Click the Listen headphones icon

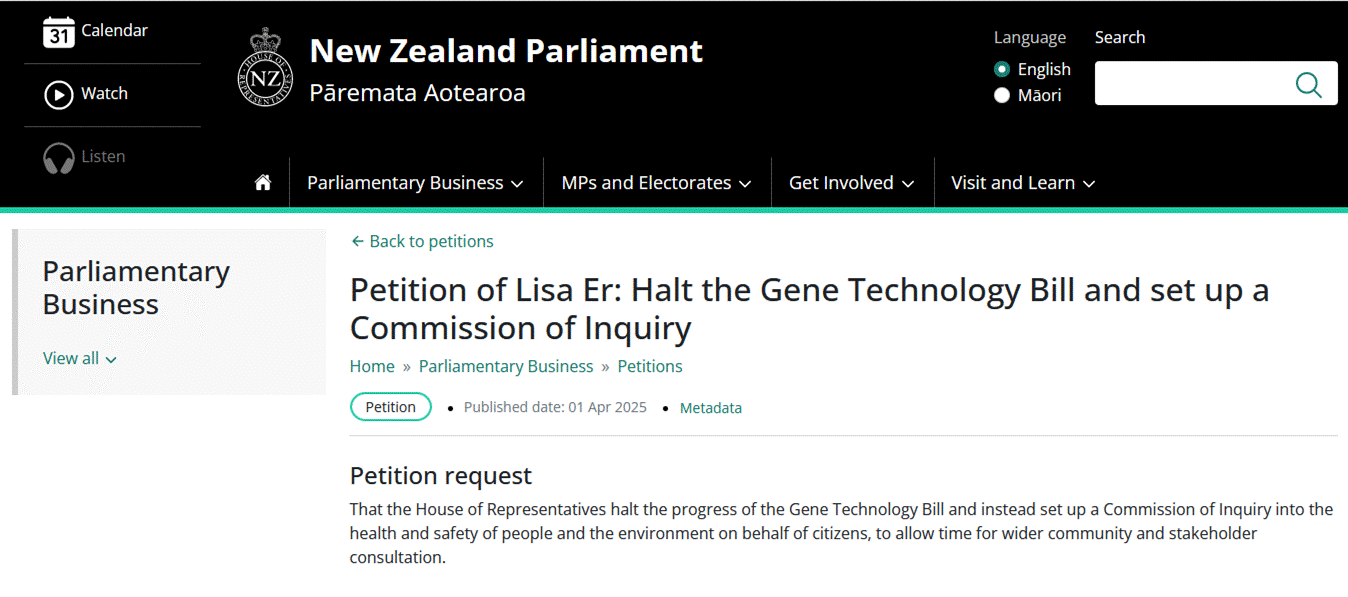pyautogui.click(x=59, y=158)
